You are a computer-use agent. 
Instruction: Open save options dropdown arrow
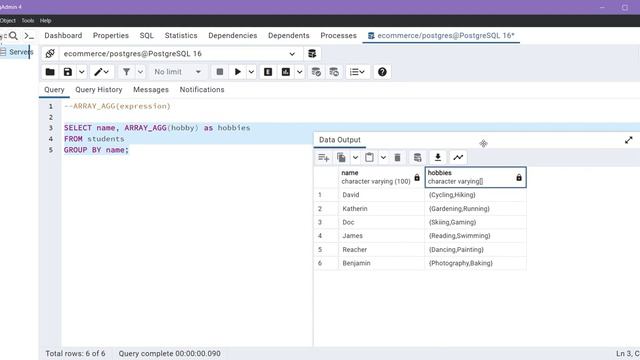[x=82, y=72]
